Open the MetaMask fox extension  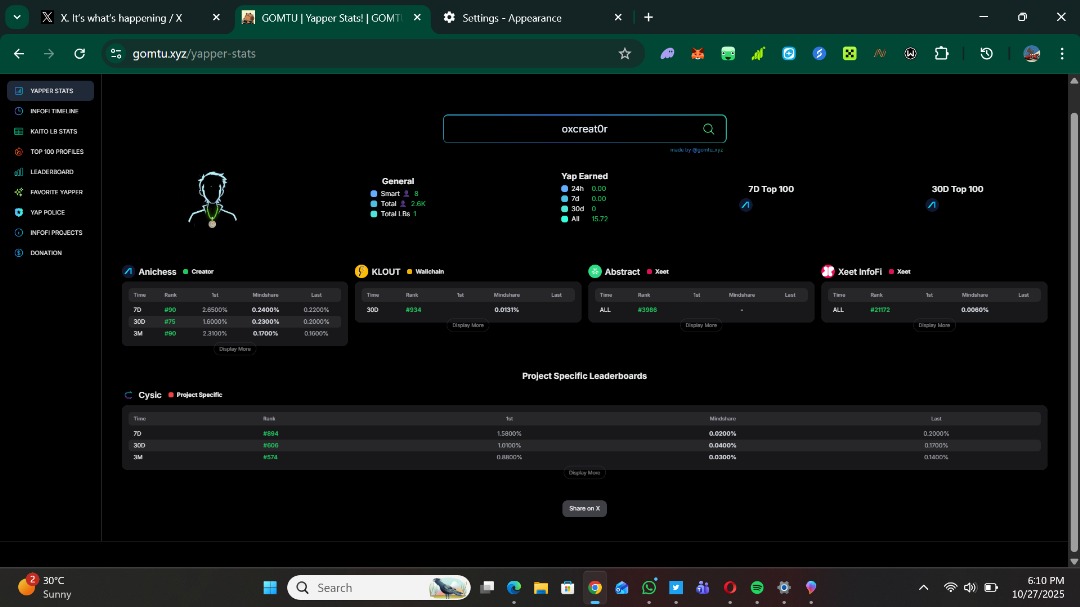[698, 54]
